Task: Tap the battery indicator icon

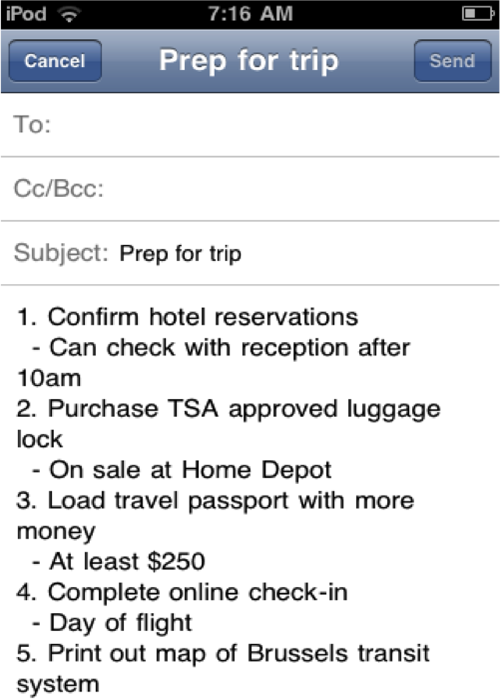Action: 478,14
